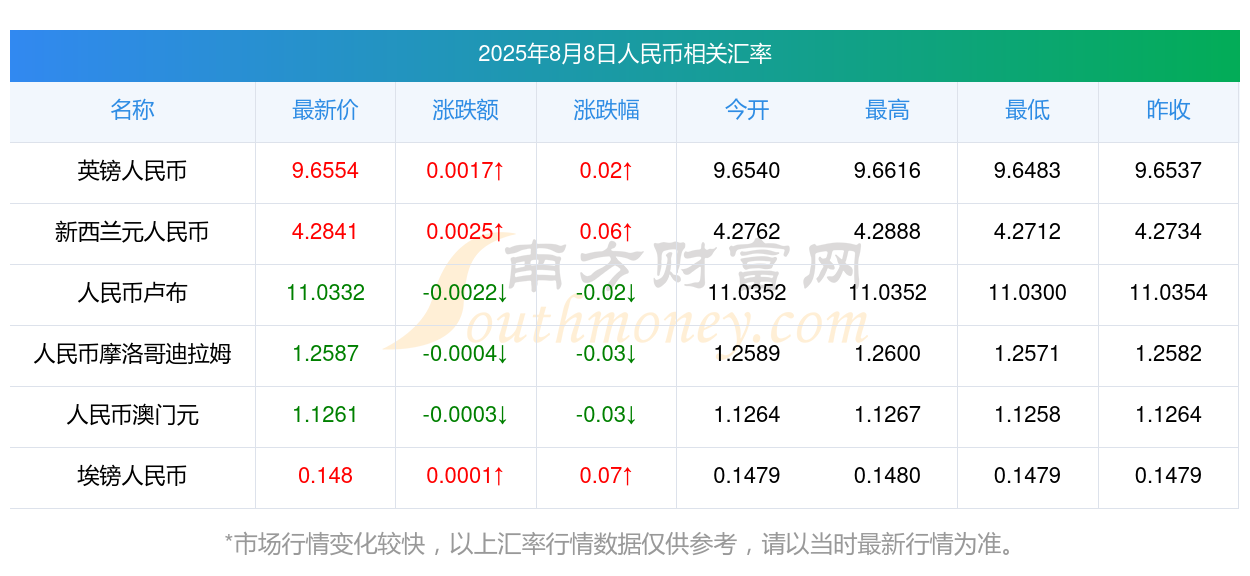The width and height of the screenshot is (1250, 576).
Task: Click the 人民币卢布 row name
Action: 132,293
